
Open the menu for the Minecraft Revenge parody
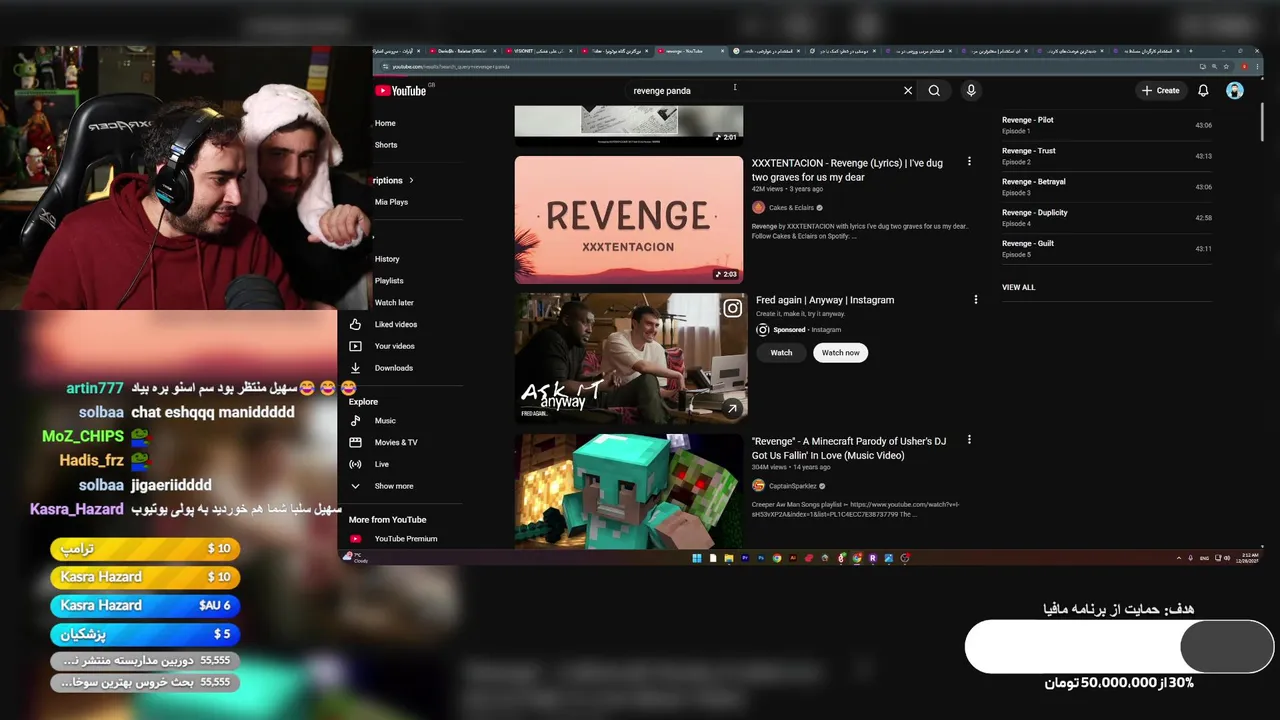coord(969,440)
